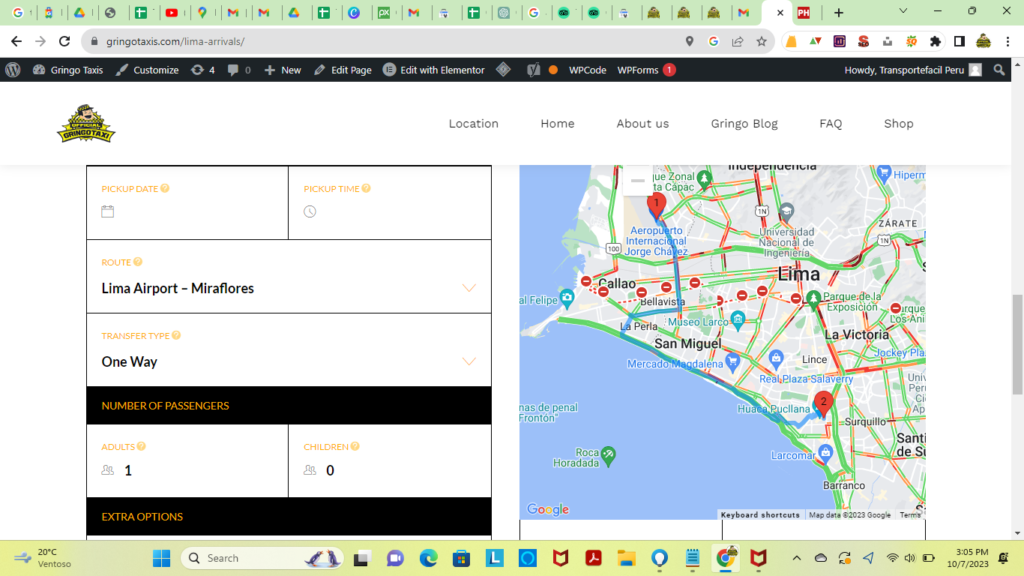Click the Adults count field showing 1
1024x576 pixels.
point(187,461)
